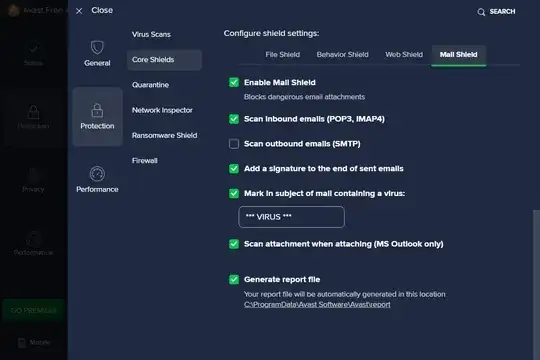The height and width of the screenshot is (360, 540).
Task: Uncheck Scan inbound emails (POP3, IMAP4)
Action: (234, 119)
